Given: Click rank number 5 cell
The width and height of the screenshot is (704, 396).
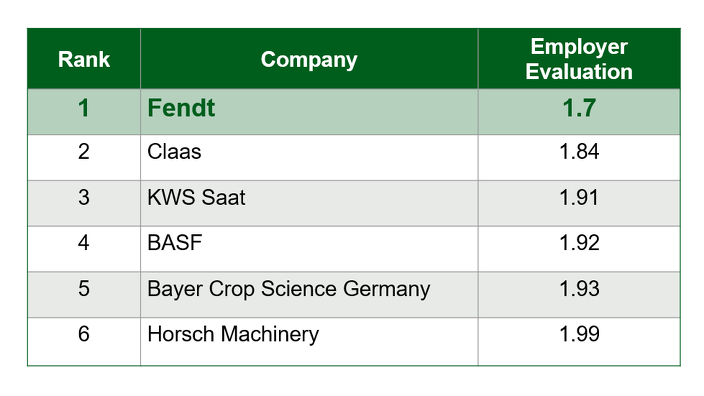Looking at the screenshot, I should pyautogui.click(x=84, y=295).
